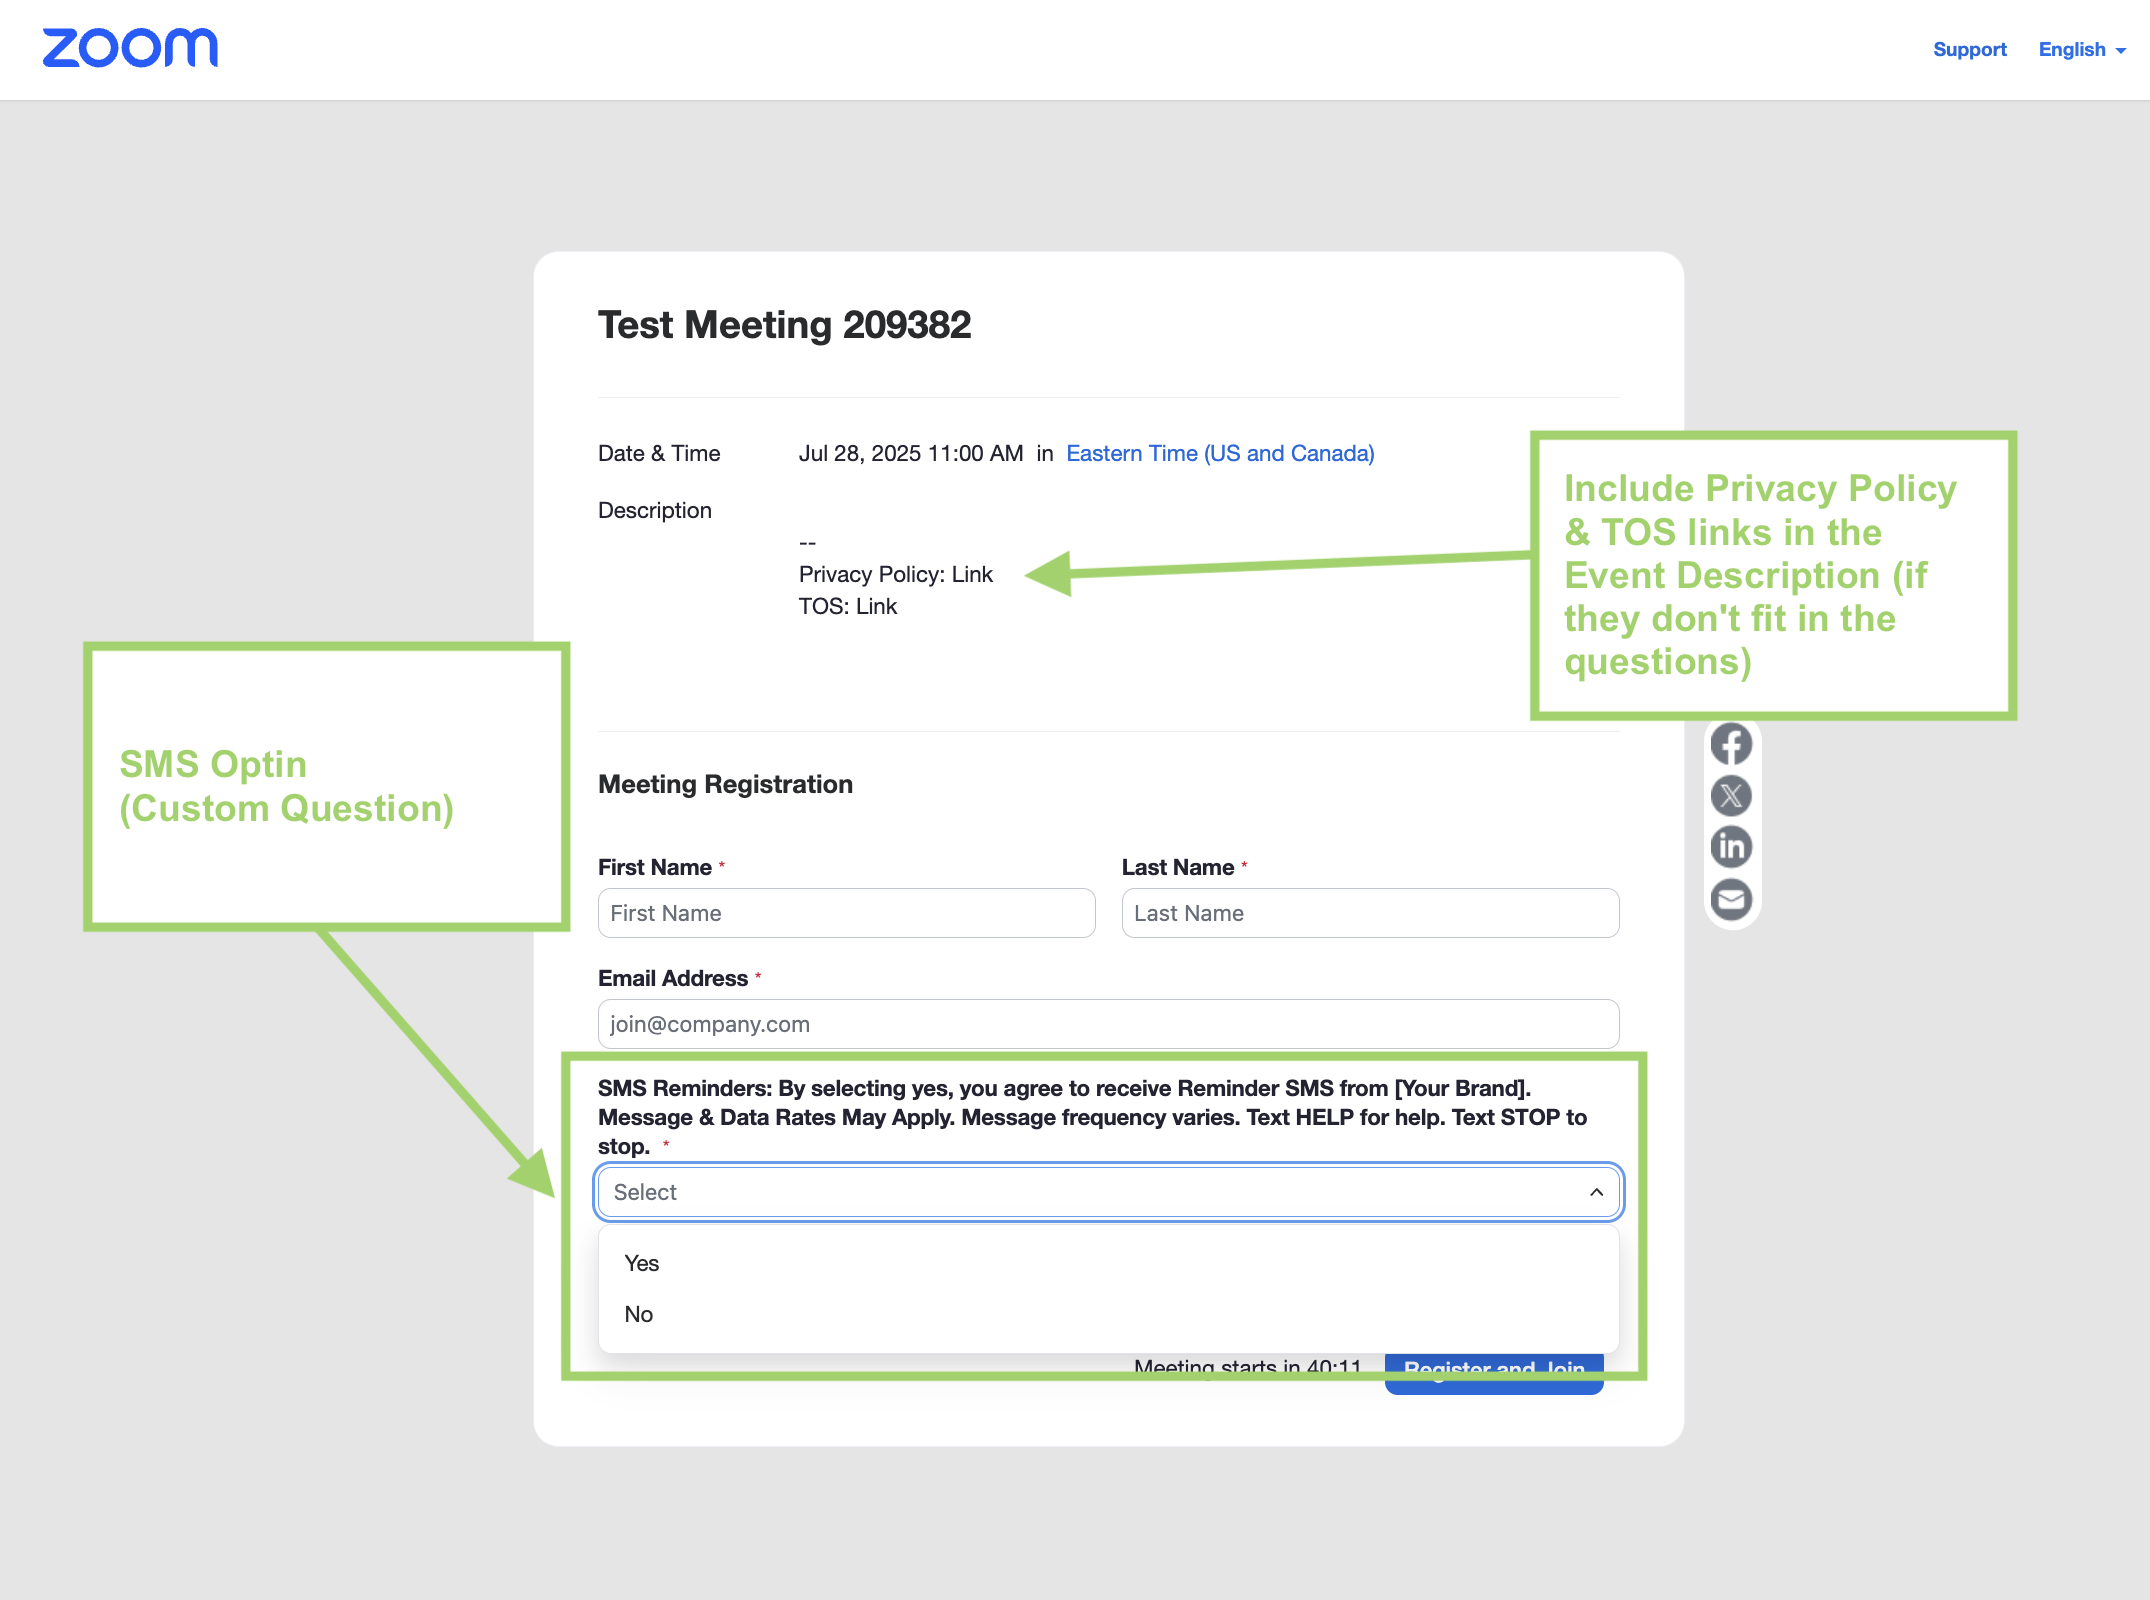The width and height of the screenshot is (2150, 1600).
Task: Share meeting by email icon
Action: click(1731, 899)
